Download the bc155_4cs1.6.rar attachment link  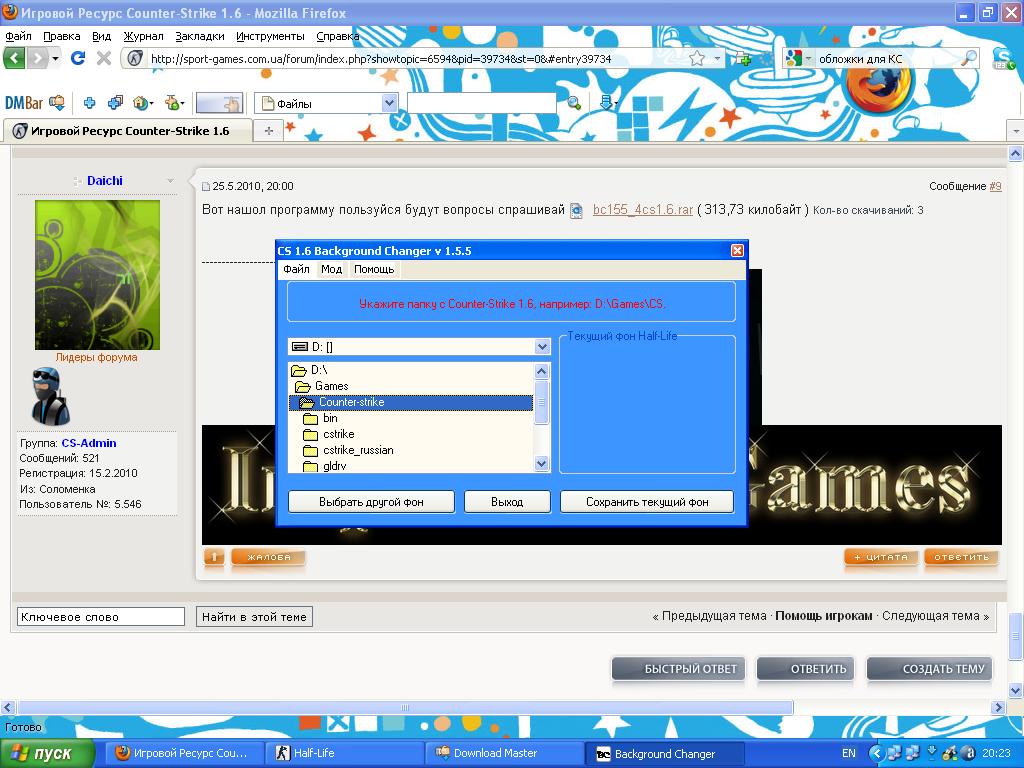(643, 210)
